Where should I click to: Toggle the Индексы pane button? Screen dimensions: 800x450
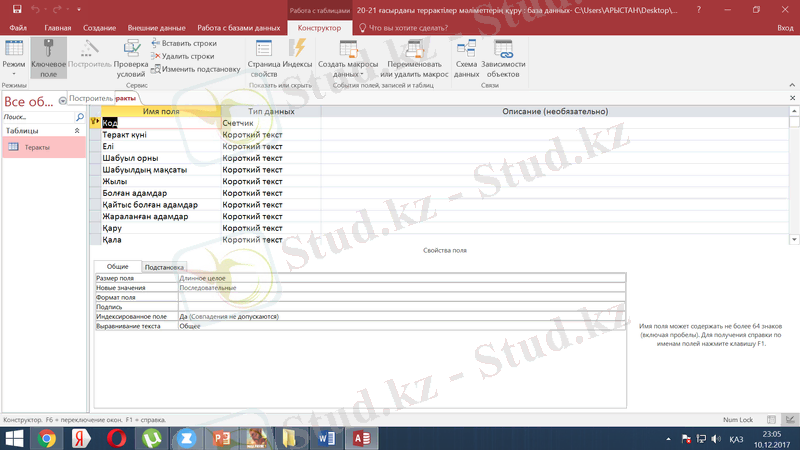coord(297,58)
